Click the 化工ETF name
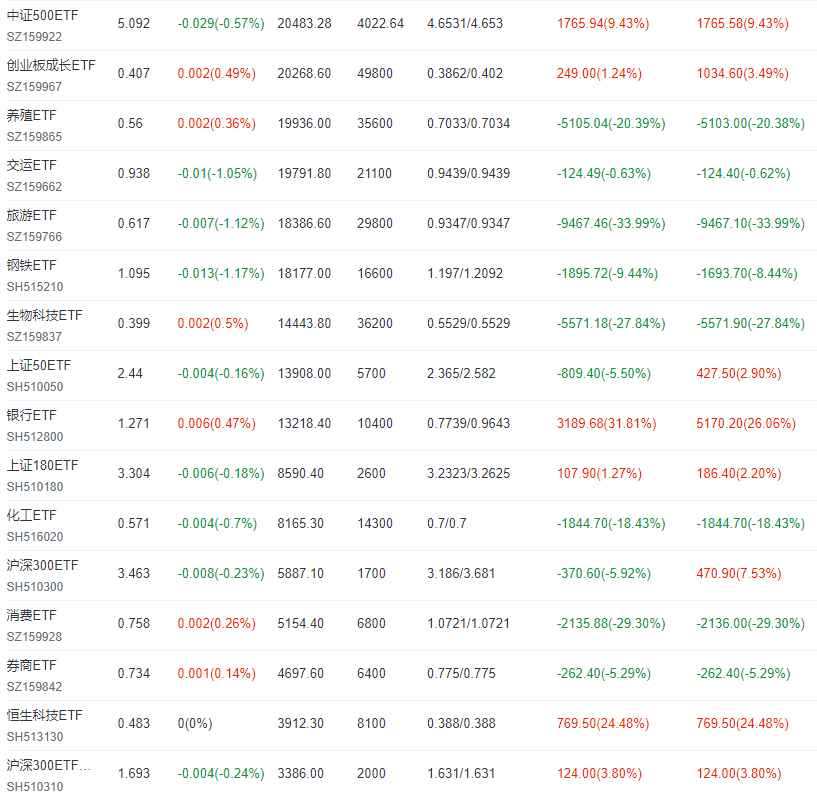 [31, 516]
